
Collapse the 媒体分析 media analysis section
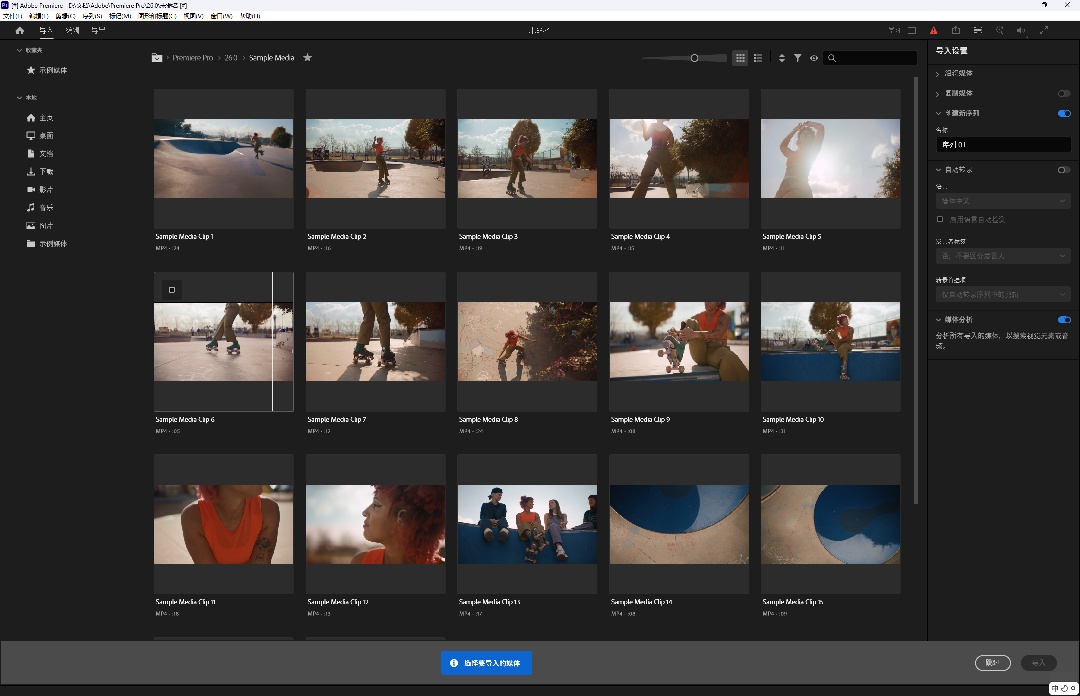click(938, 320)
